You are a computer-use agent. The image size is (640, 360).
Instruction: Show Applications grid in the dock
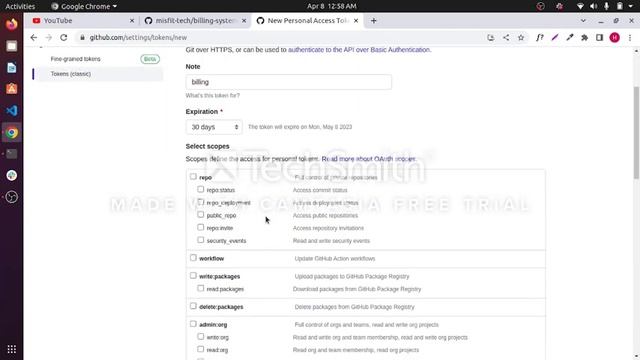tap(11, 349)
